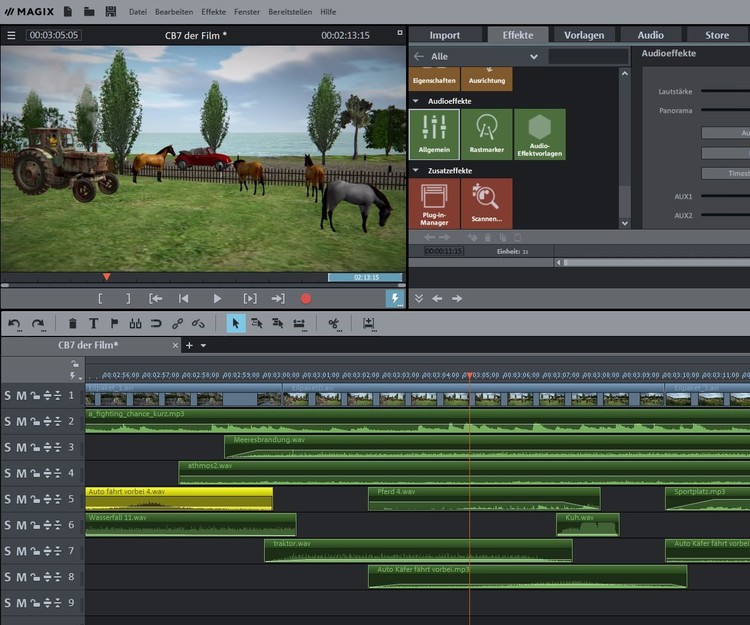Viewport: 750px width, 625px height.
Task: Solo track 7 with the S button
Action: click(x=7, y=551)
